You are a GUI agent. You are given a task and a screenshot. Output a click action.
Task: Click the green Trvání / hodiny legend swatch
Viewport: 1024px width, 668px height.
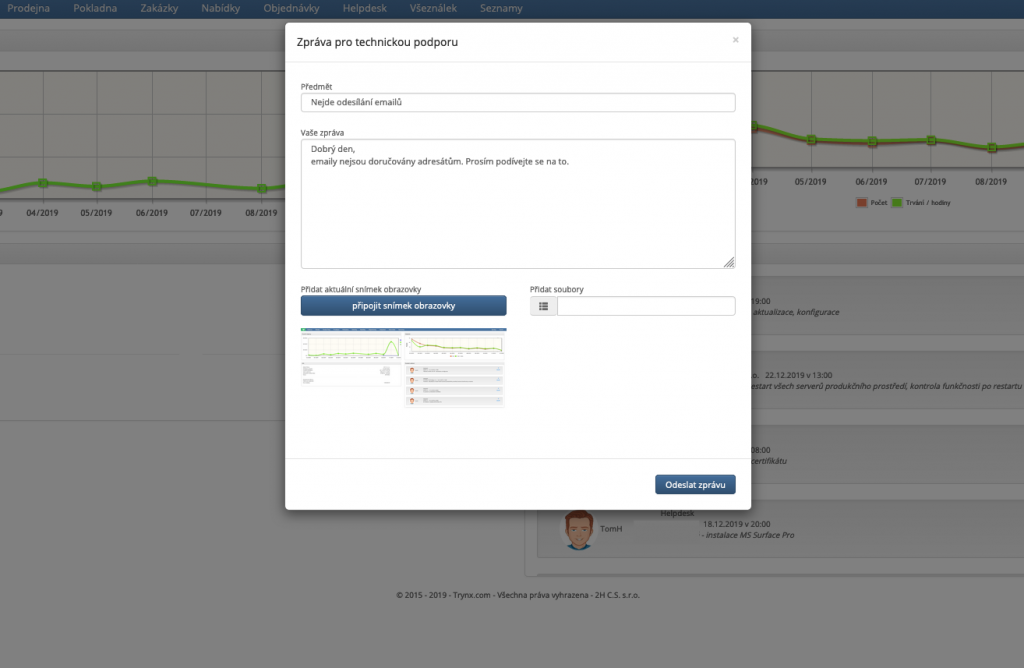[897, 203]
